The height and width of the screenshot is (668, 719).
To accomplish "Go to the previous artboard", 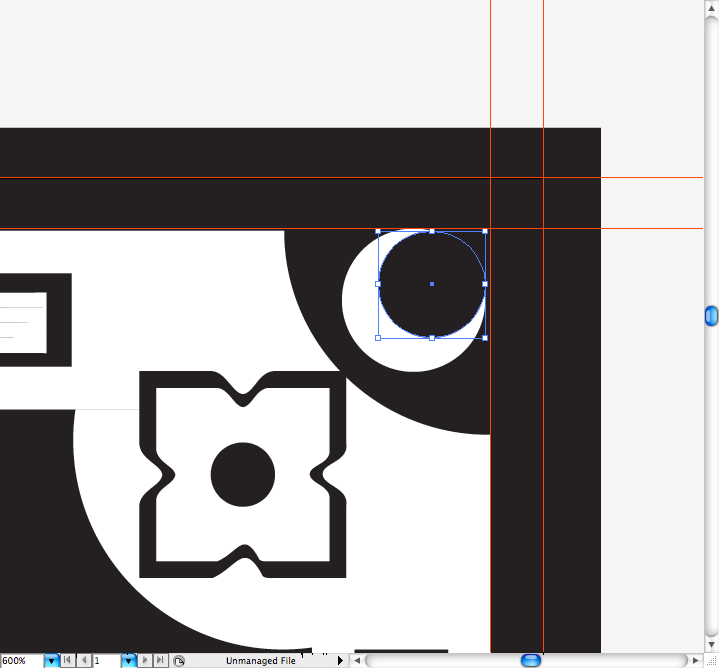I will [x=83, y=660].
